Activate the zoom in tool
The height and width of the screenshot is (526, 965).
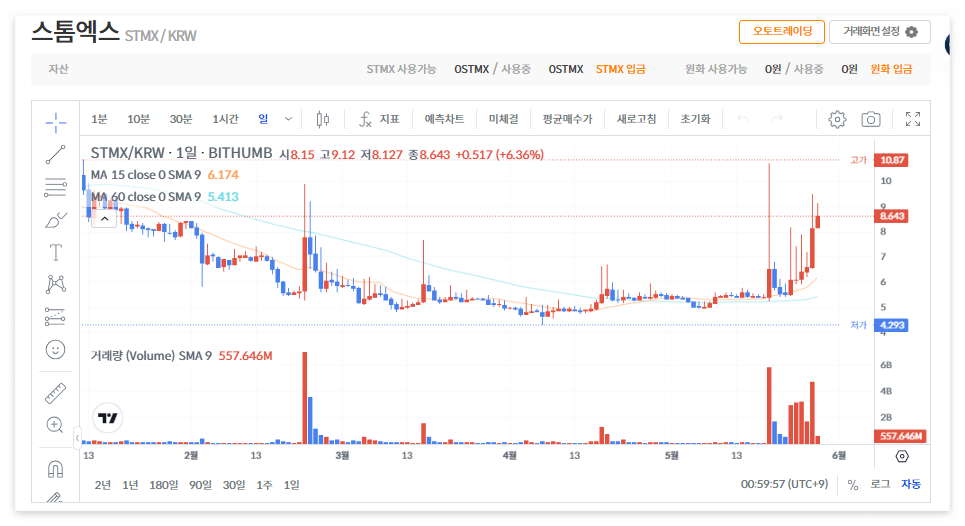tap(55, 425)
